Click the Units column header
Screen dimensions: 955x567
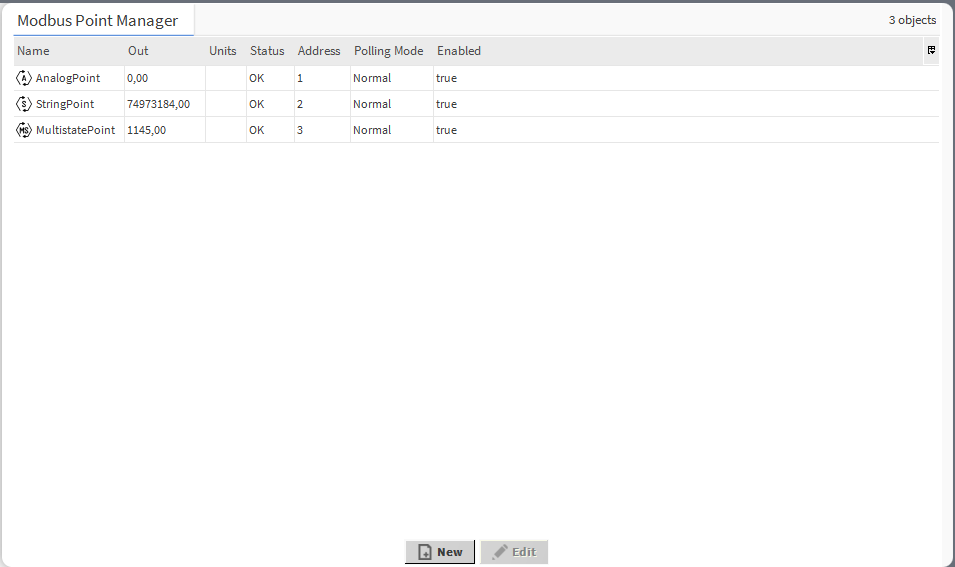tap(223, 51)
